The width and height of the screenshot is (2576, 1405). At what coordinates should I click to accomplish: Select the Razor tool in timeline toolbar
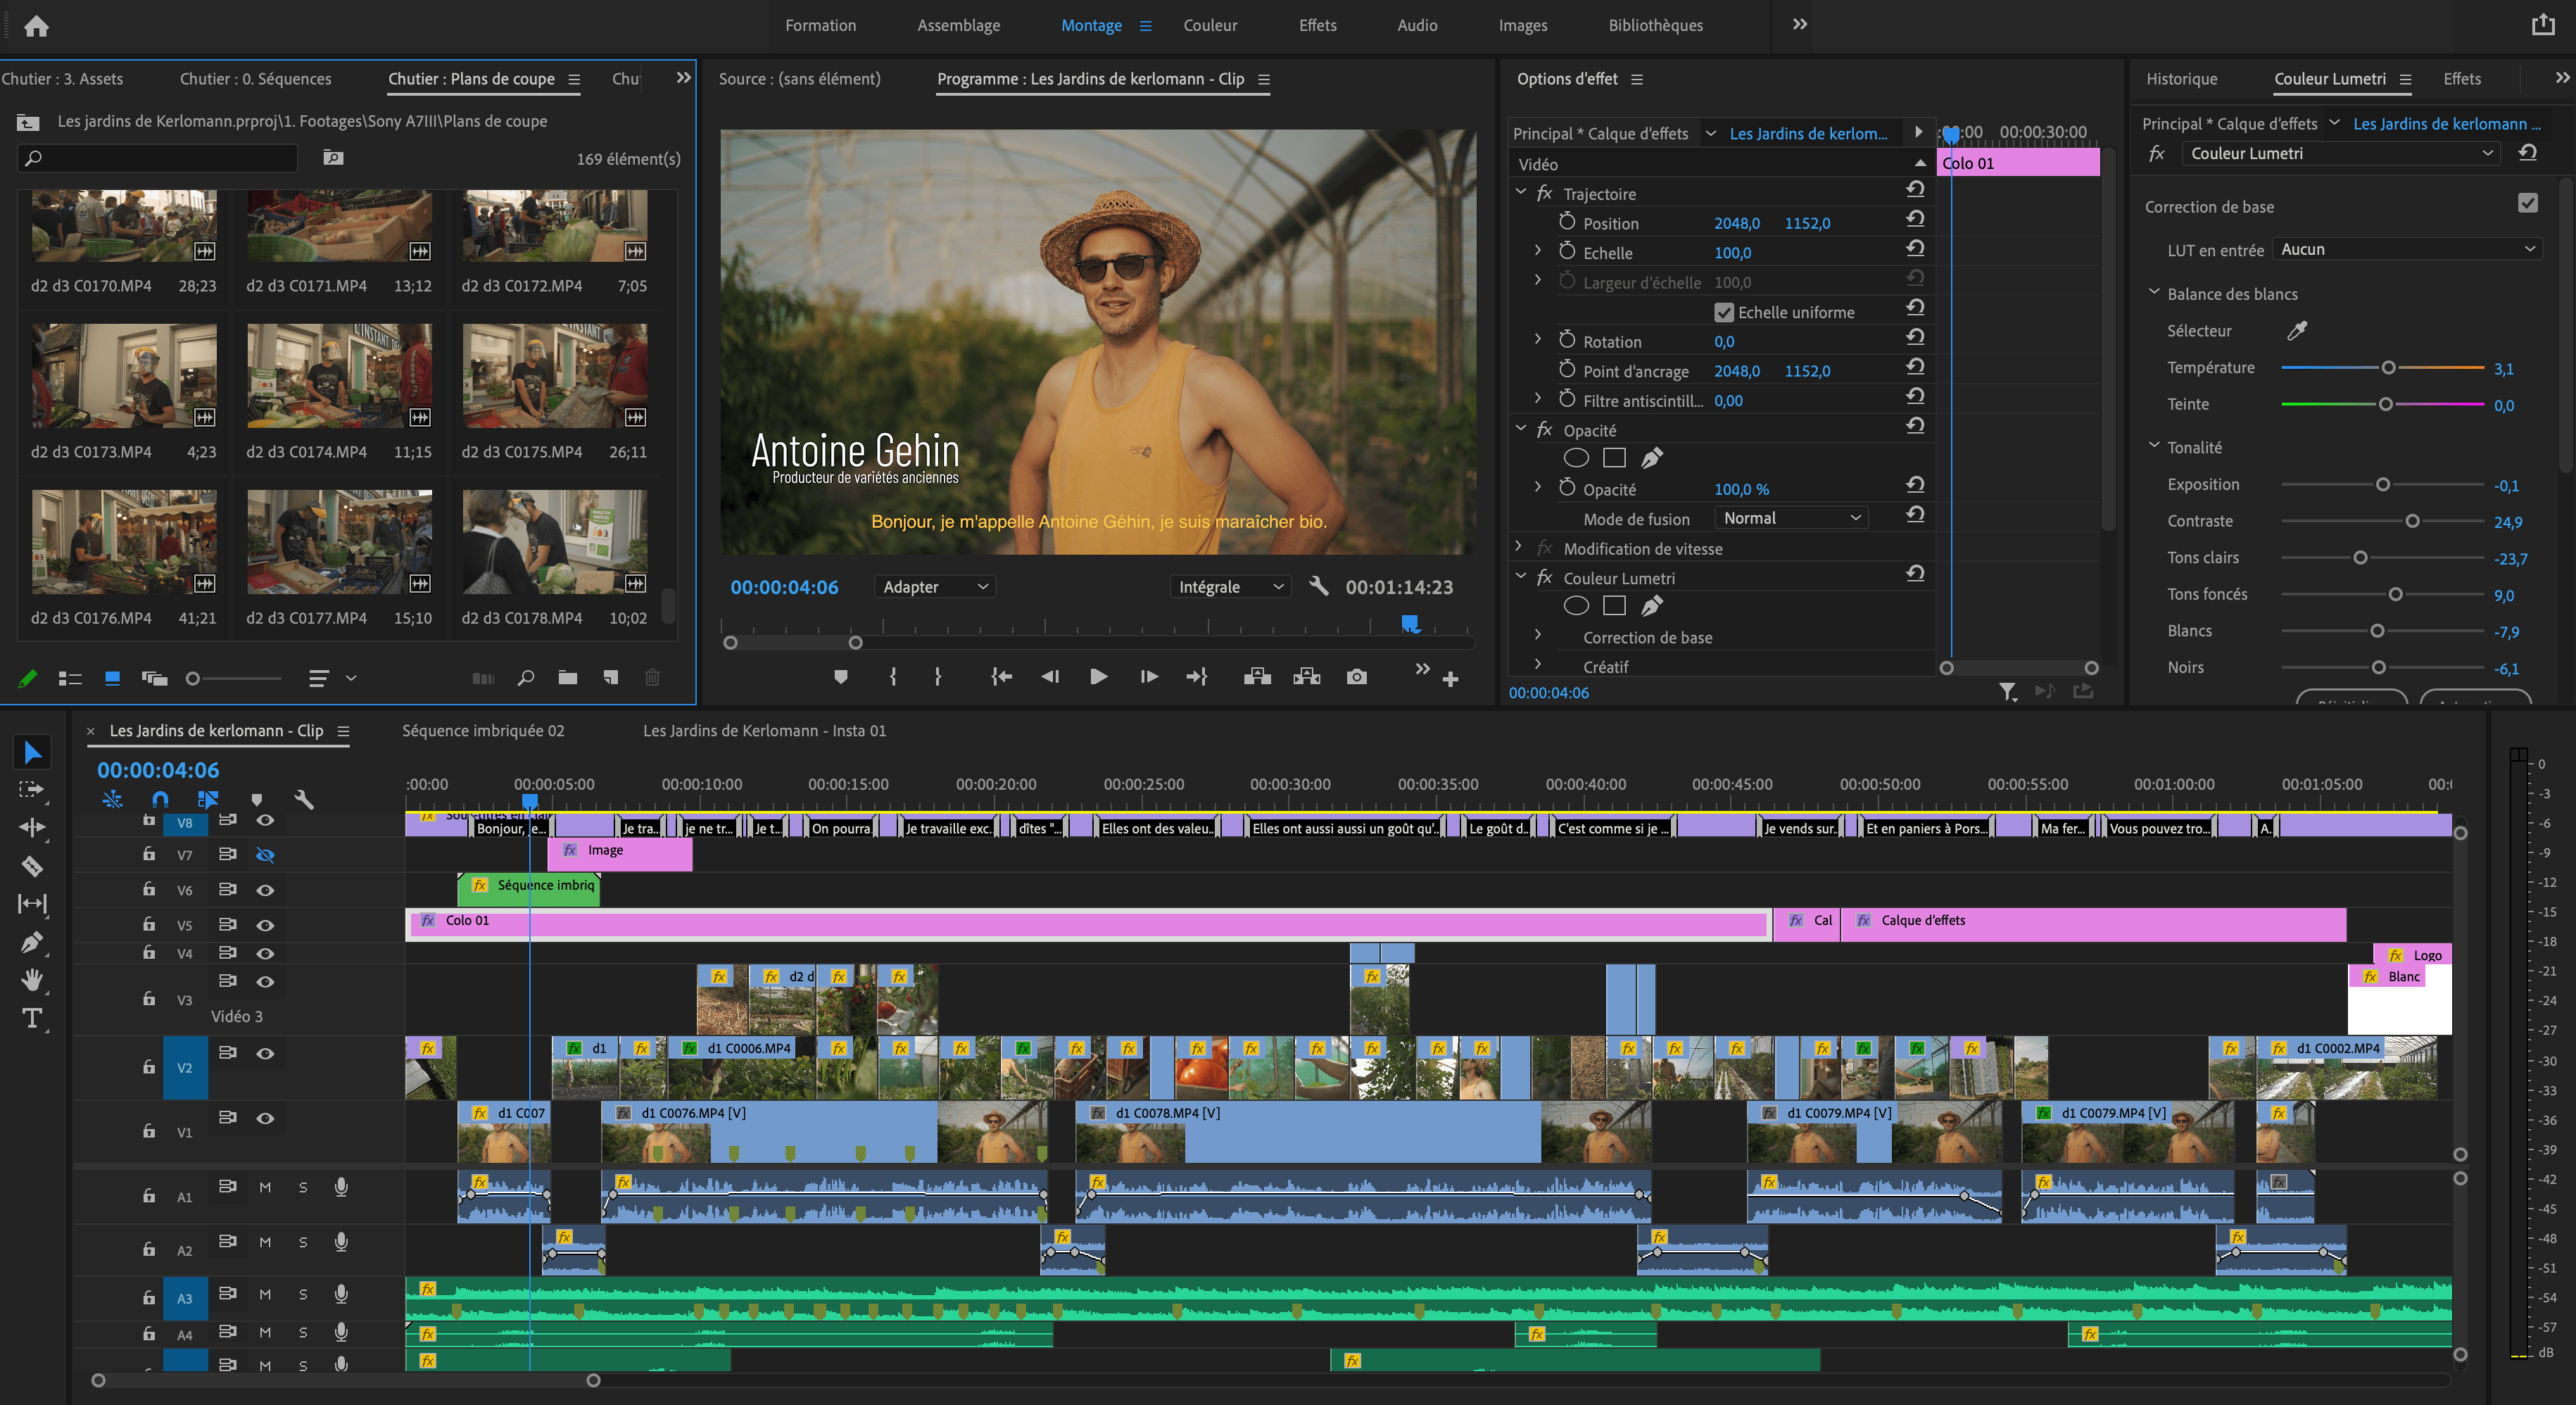[x=32, y=866]
